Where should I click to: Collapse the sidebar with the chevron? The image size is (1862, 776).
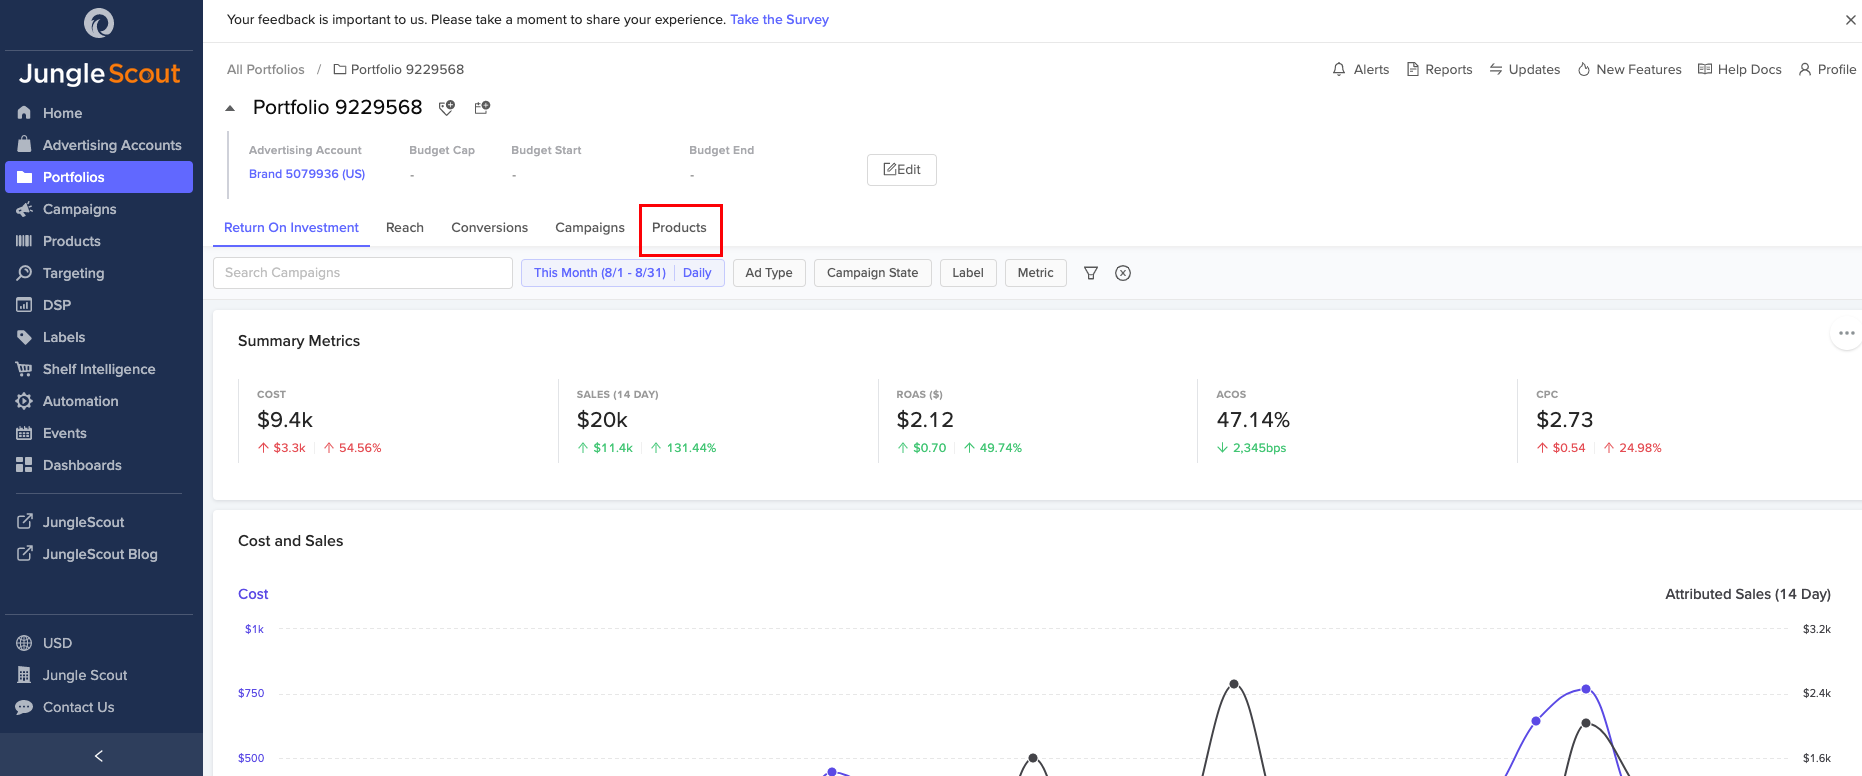tap(99, 756)
